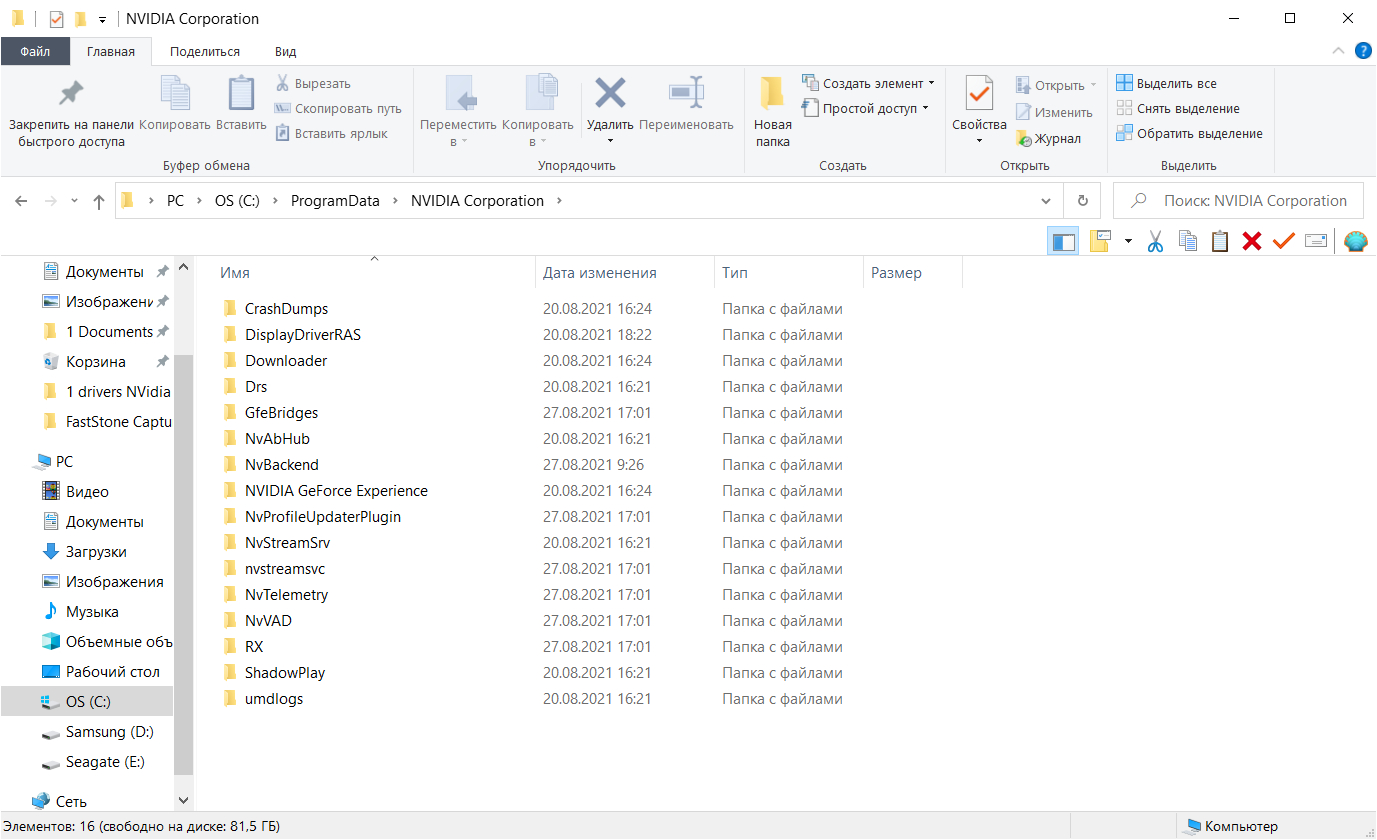Viewport: 1377px width, 840px height.
Task: Open the dropdown arrow under Свойства
Action: 979,141
